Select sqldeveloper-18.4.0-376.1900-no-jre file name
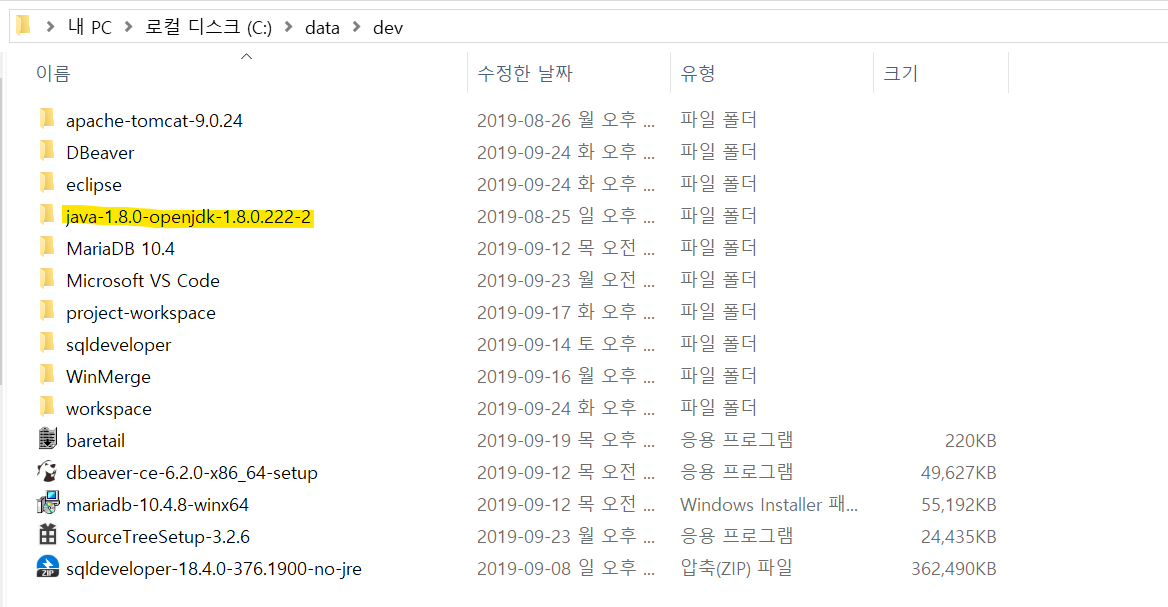This screenshot has width=1168, height=607. [x=214, y=569]
